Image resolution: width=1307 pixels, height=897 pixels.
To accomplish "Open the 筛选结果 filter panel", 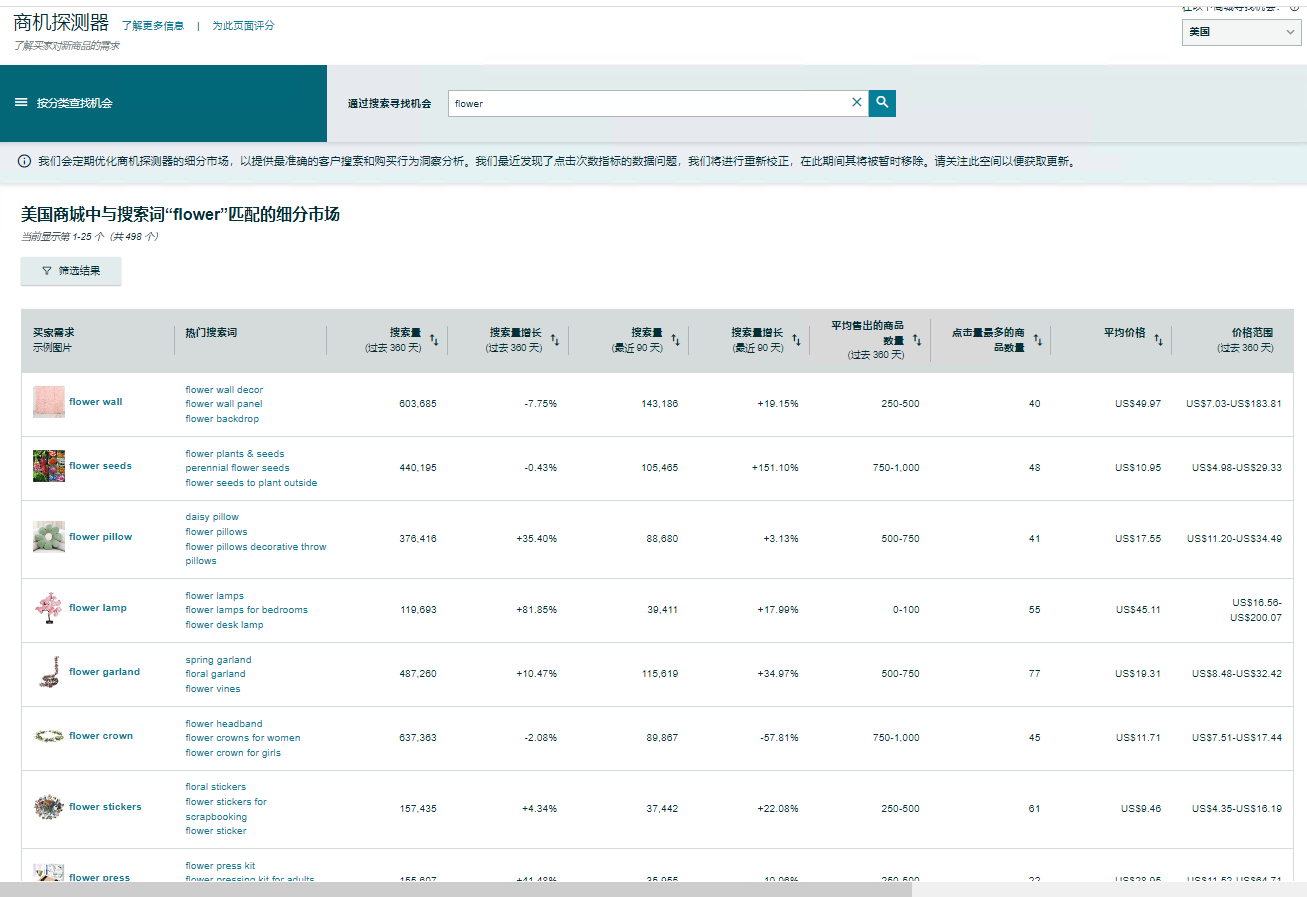I will point(70,271).
